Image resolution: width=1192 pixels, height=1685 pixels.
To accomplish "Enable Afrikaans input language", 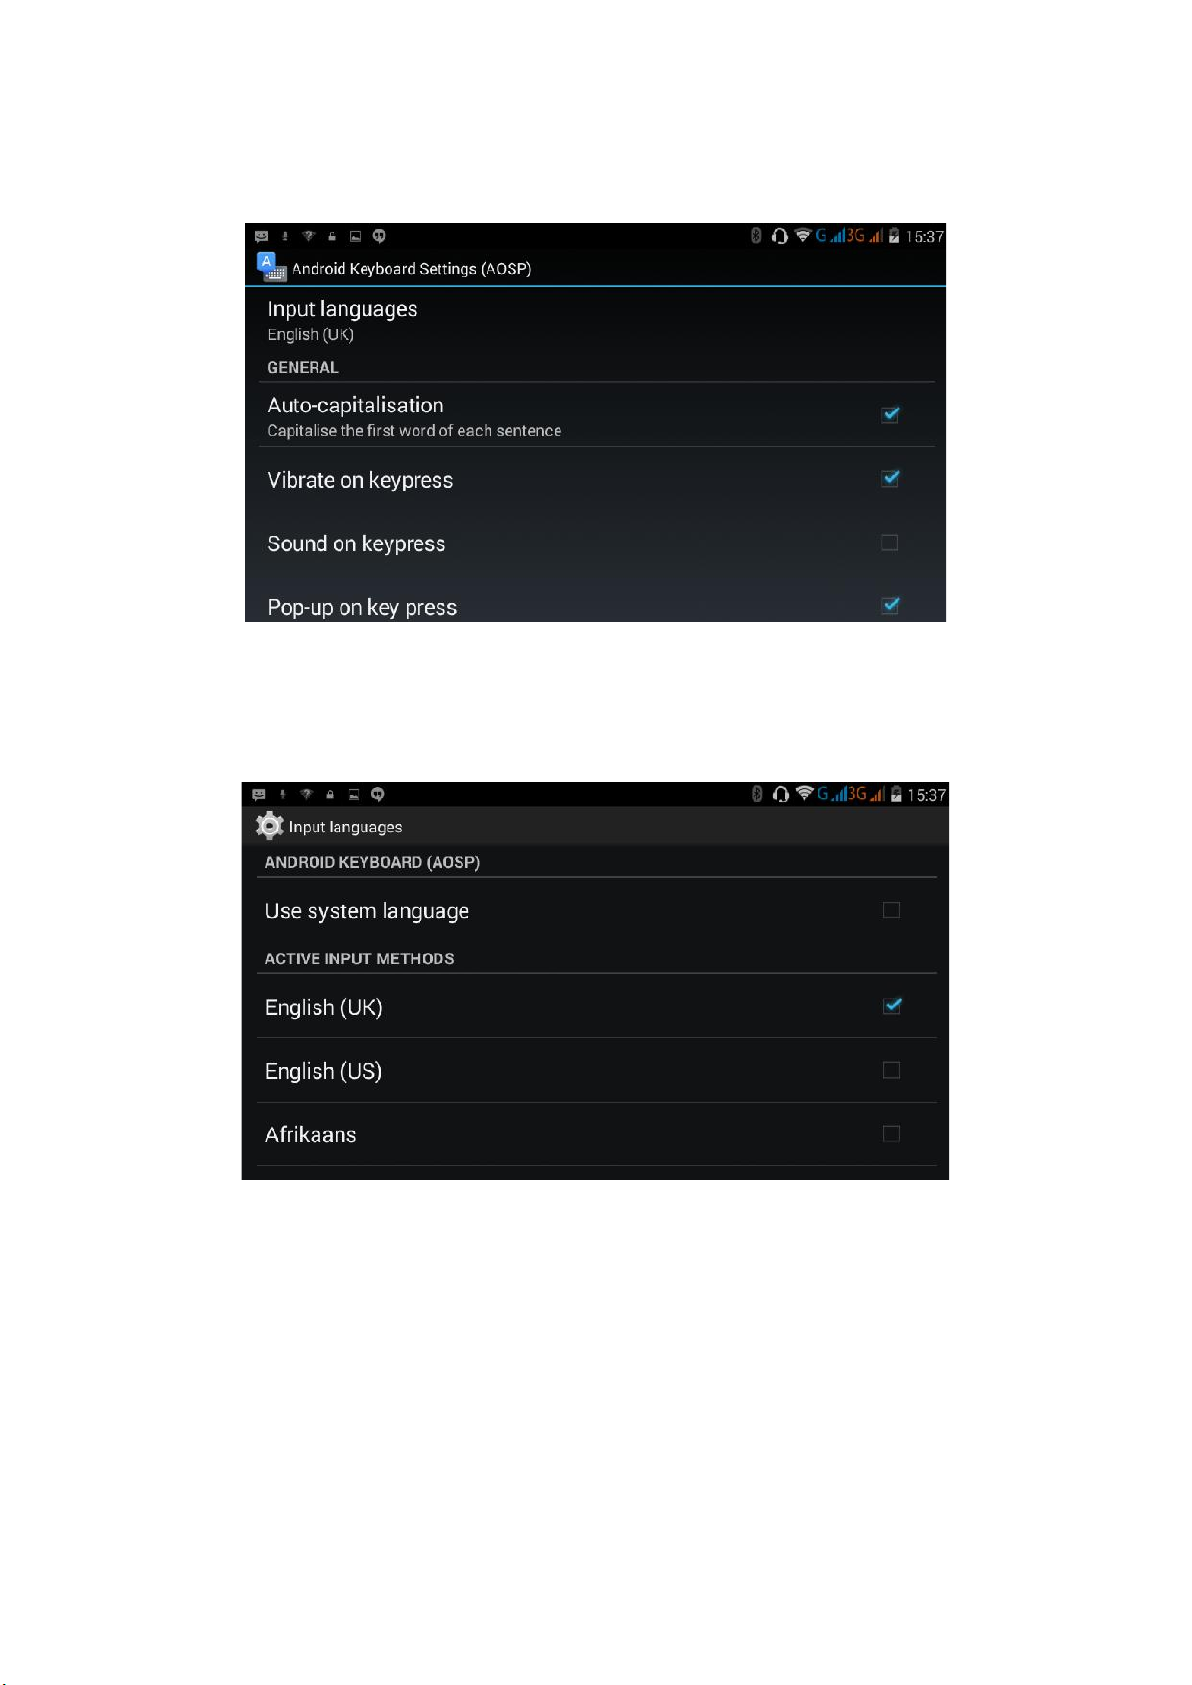I will pyautogui.click(x=891, y=1134).
